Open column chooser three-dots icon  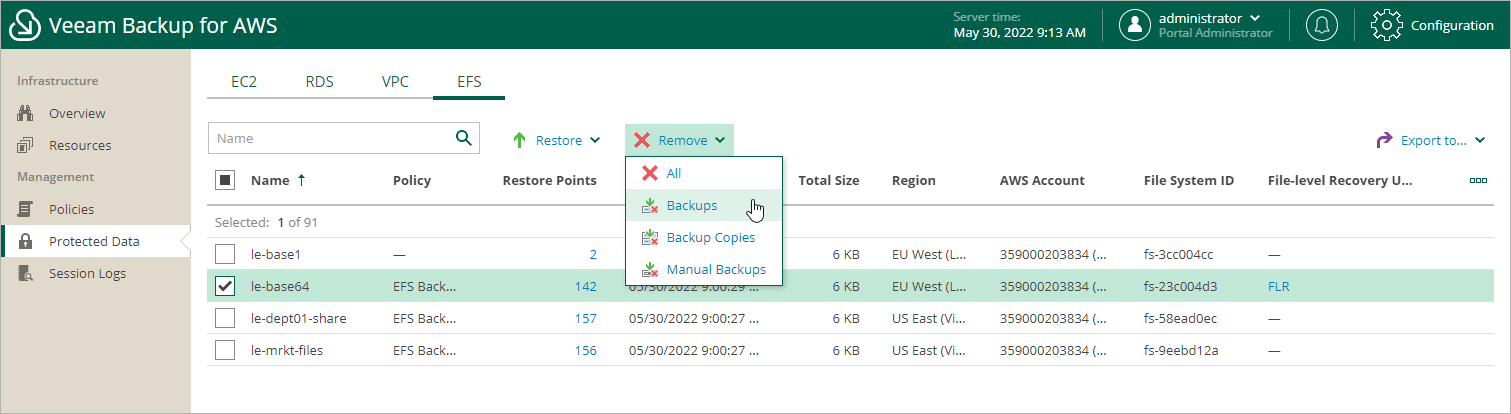(1478, 181)
